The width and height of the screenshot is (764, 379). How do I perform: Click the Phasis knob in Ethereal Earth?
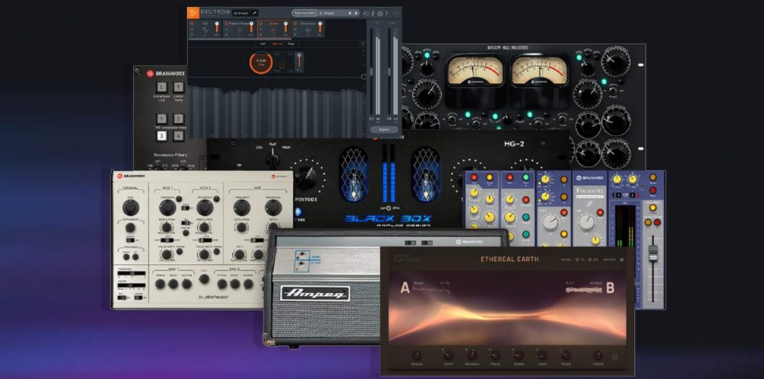pyautogui.click(x=495, y=355)
